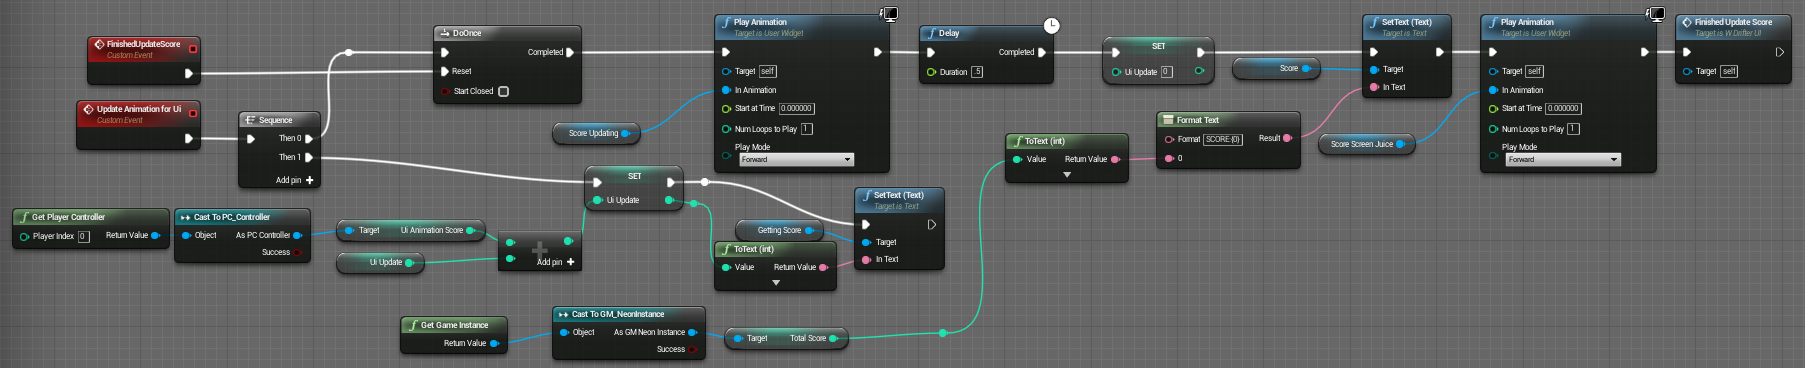Click the Player Index value field
This screenshot has width=1805, height=368.
pyautogui.click(x=84, y=237)
